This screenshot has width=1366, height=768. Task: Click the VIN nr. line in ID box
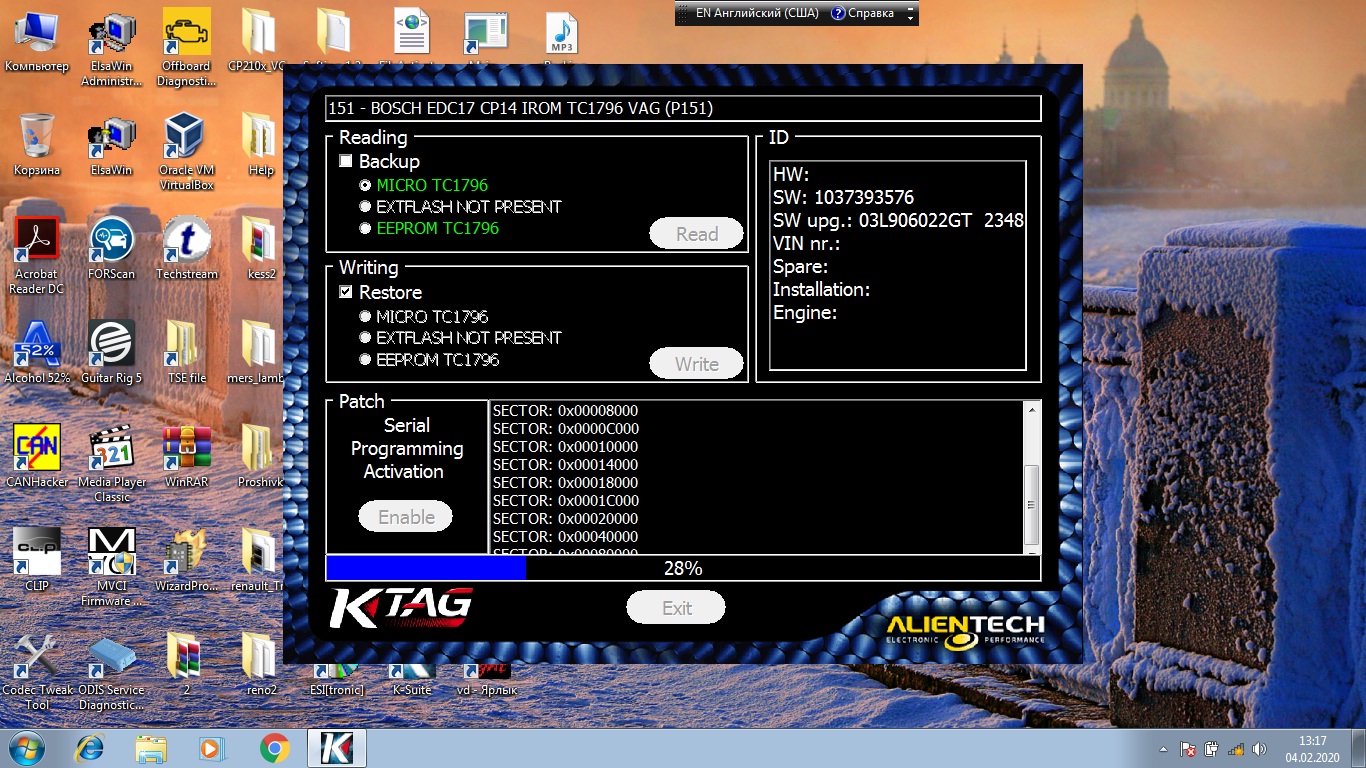pyautogui.click(x=807, y=243)
